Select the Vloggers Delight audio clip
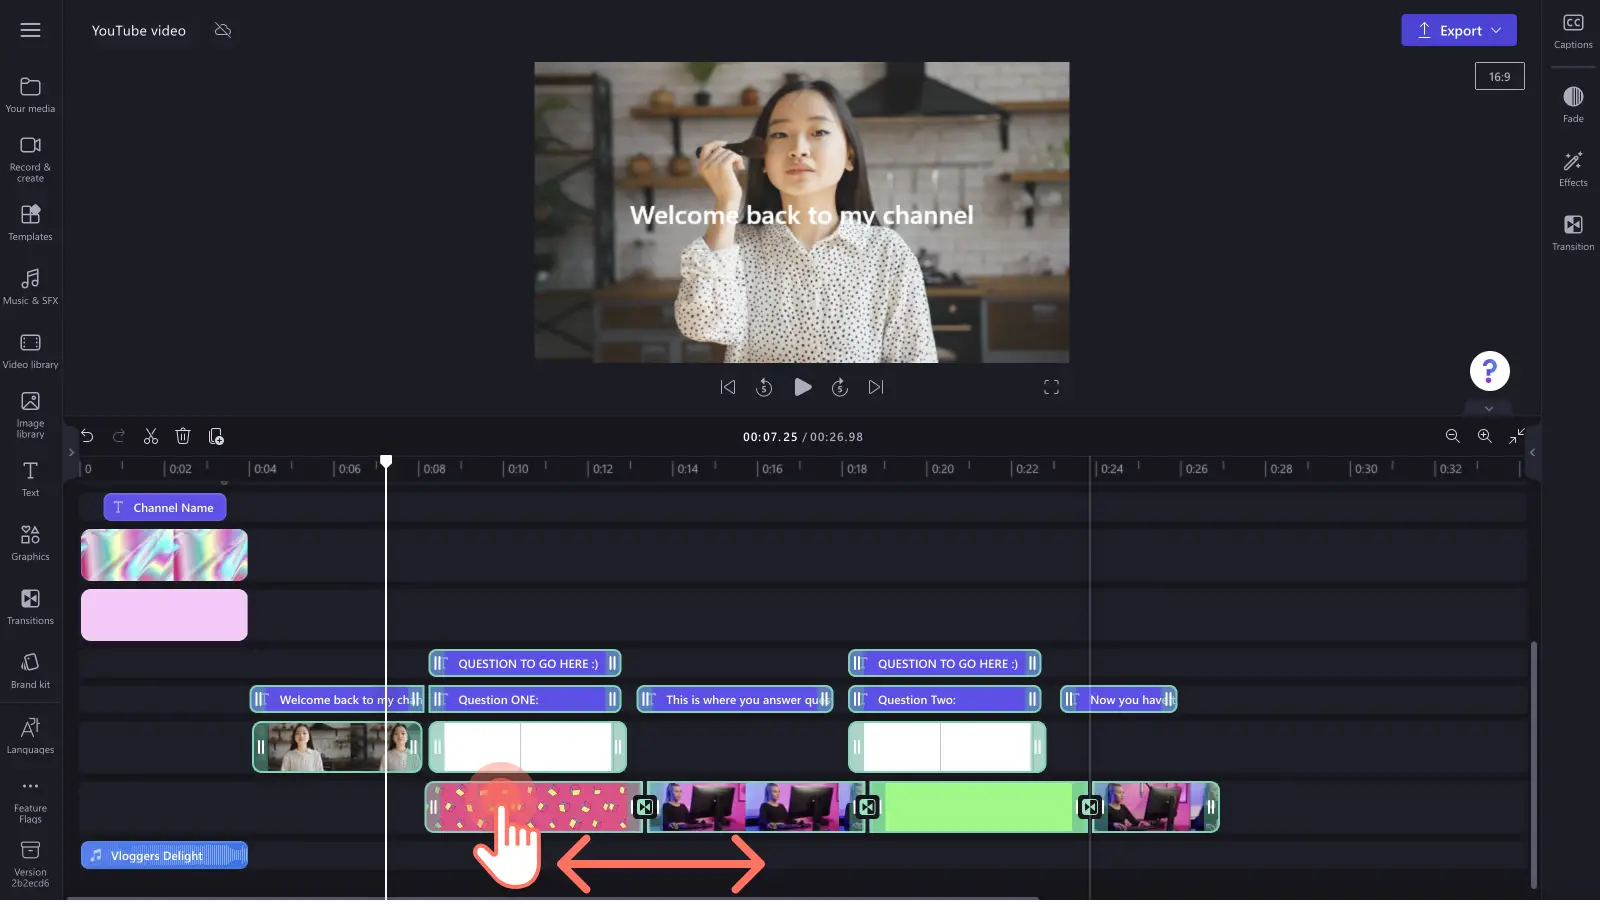This screenshot has height=905, width=1600. click(x=164, y=855)
